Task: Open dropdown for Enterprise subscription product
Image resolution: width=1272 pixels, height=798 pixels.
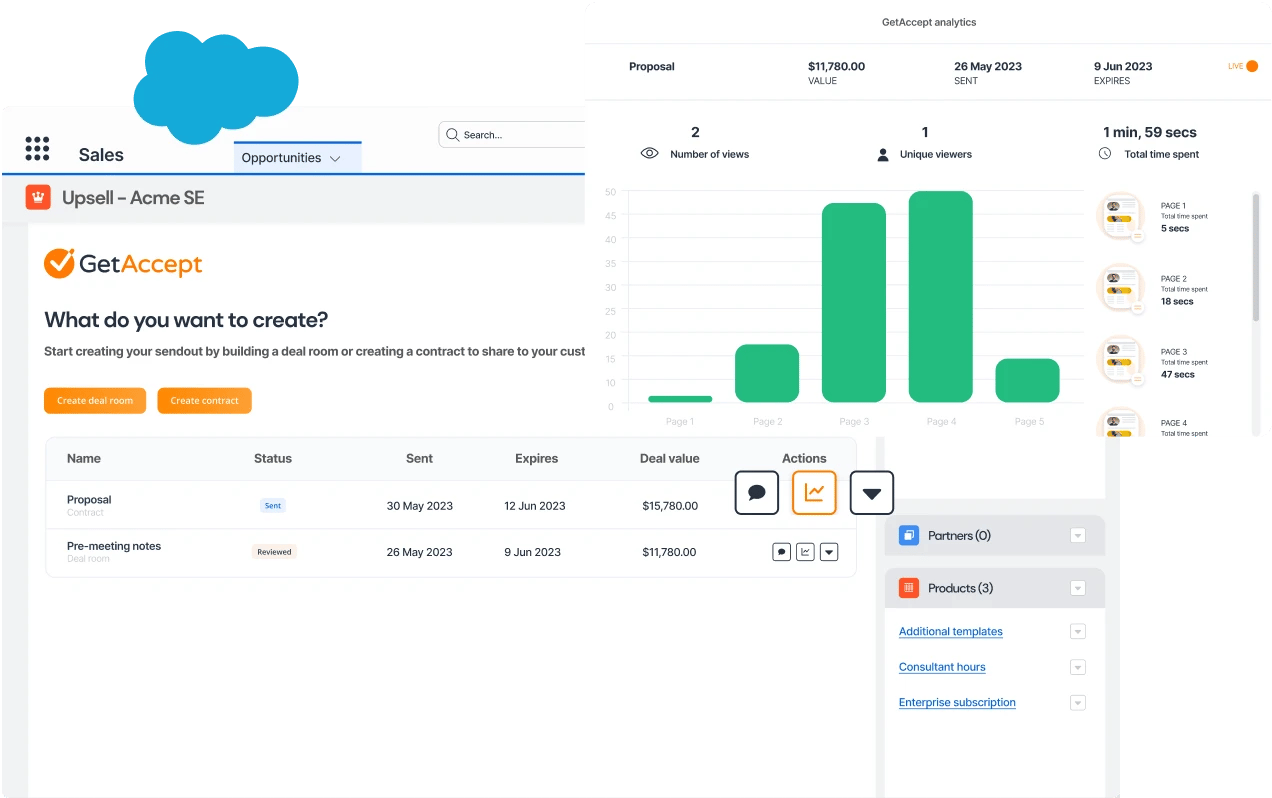Action: point(1078,702)
